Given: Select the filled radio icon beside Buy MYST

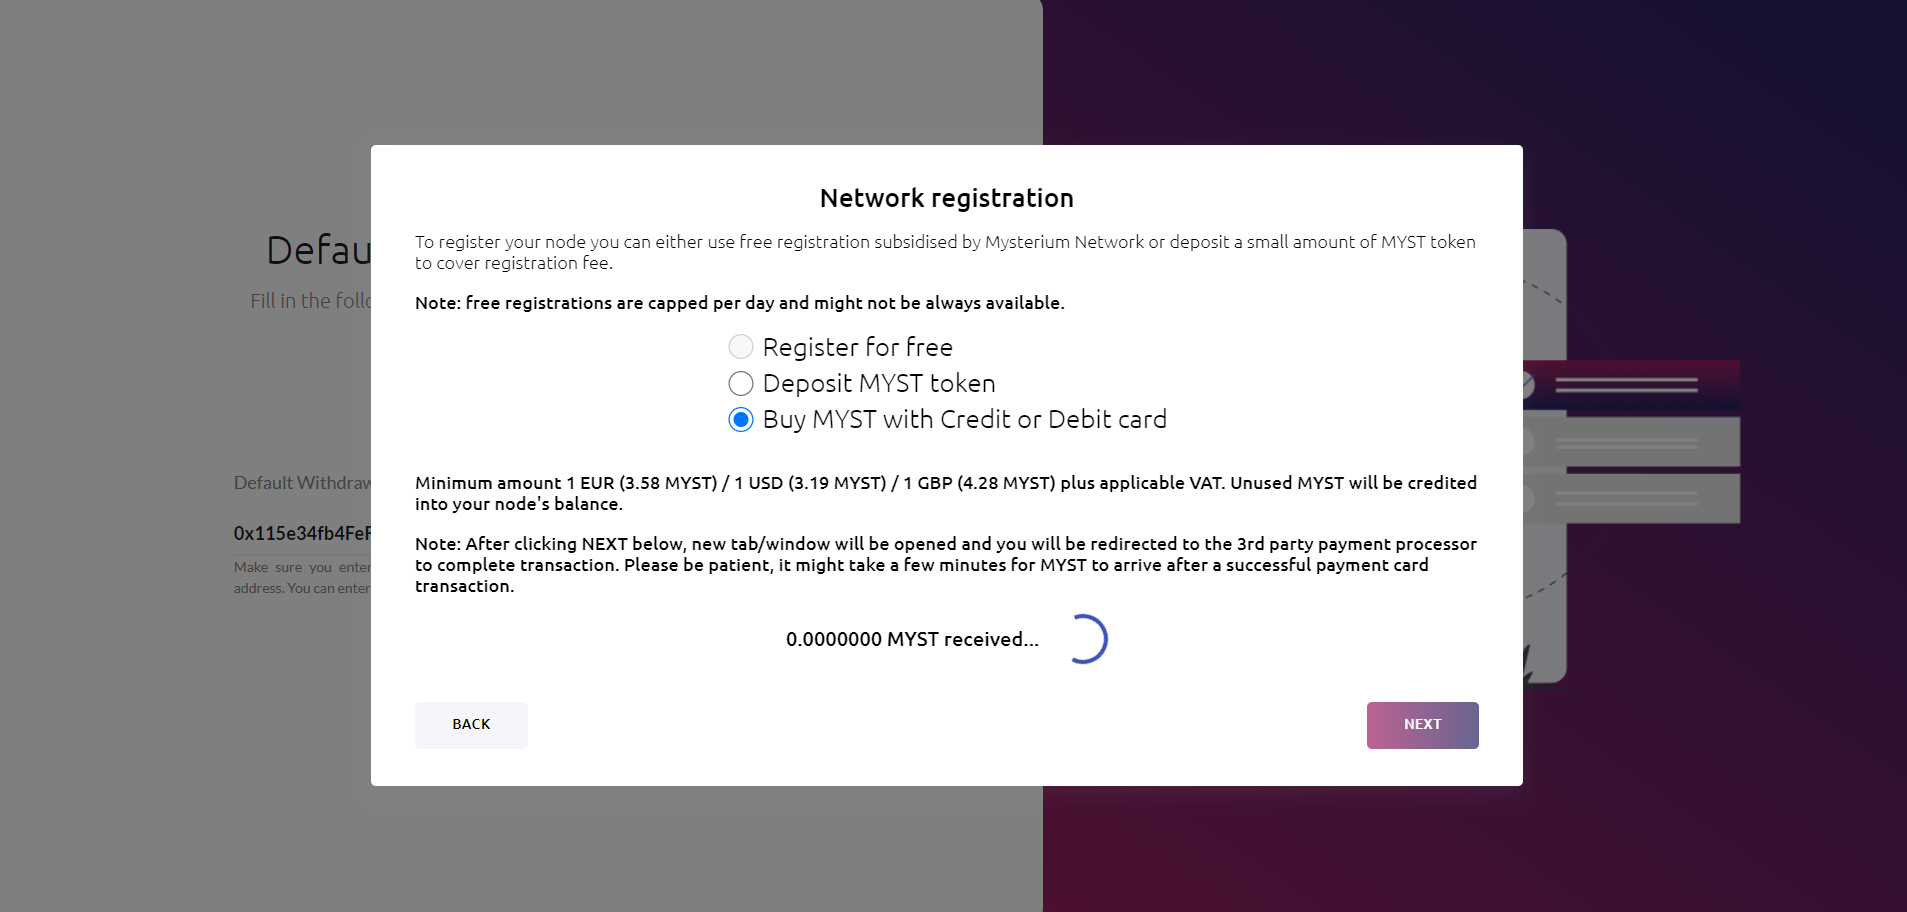Looking at the screenshot, I should [740, 420].
